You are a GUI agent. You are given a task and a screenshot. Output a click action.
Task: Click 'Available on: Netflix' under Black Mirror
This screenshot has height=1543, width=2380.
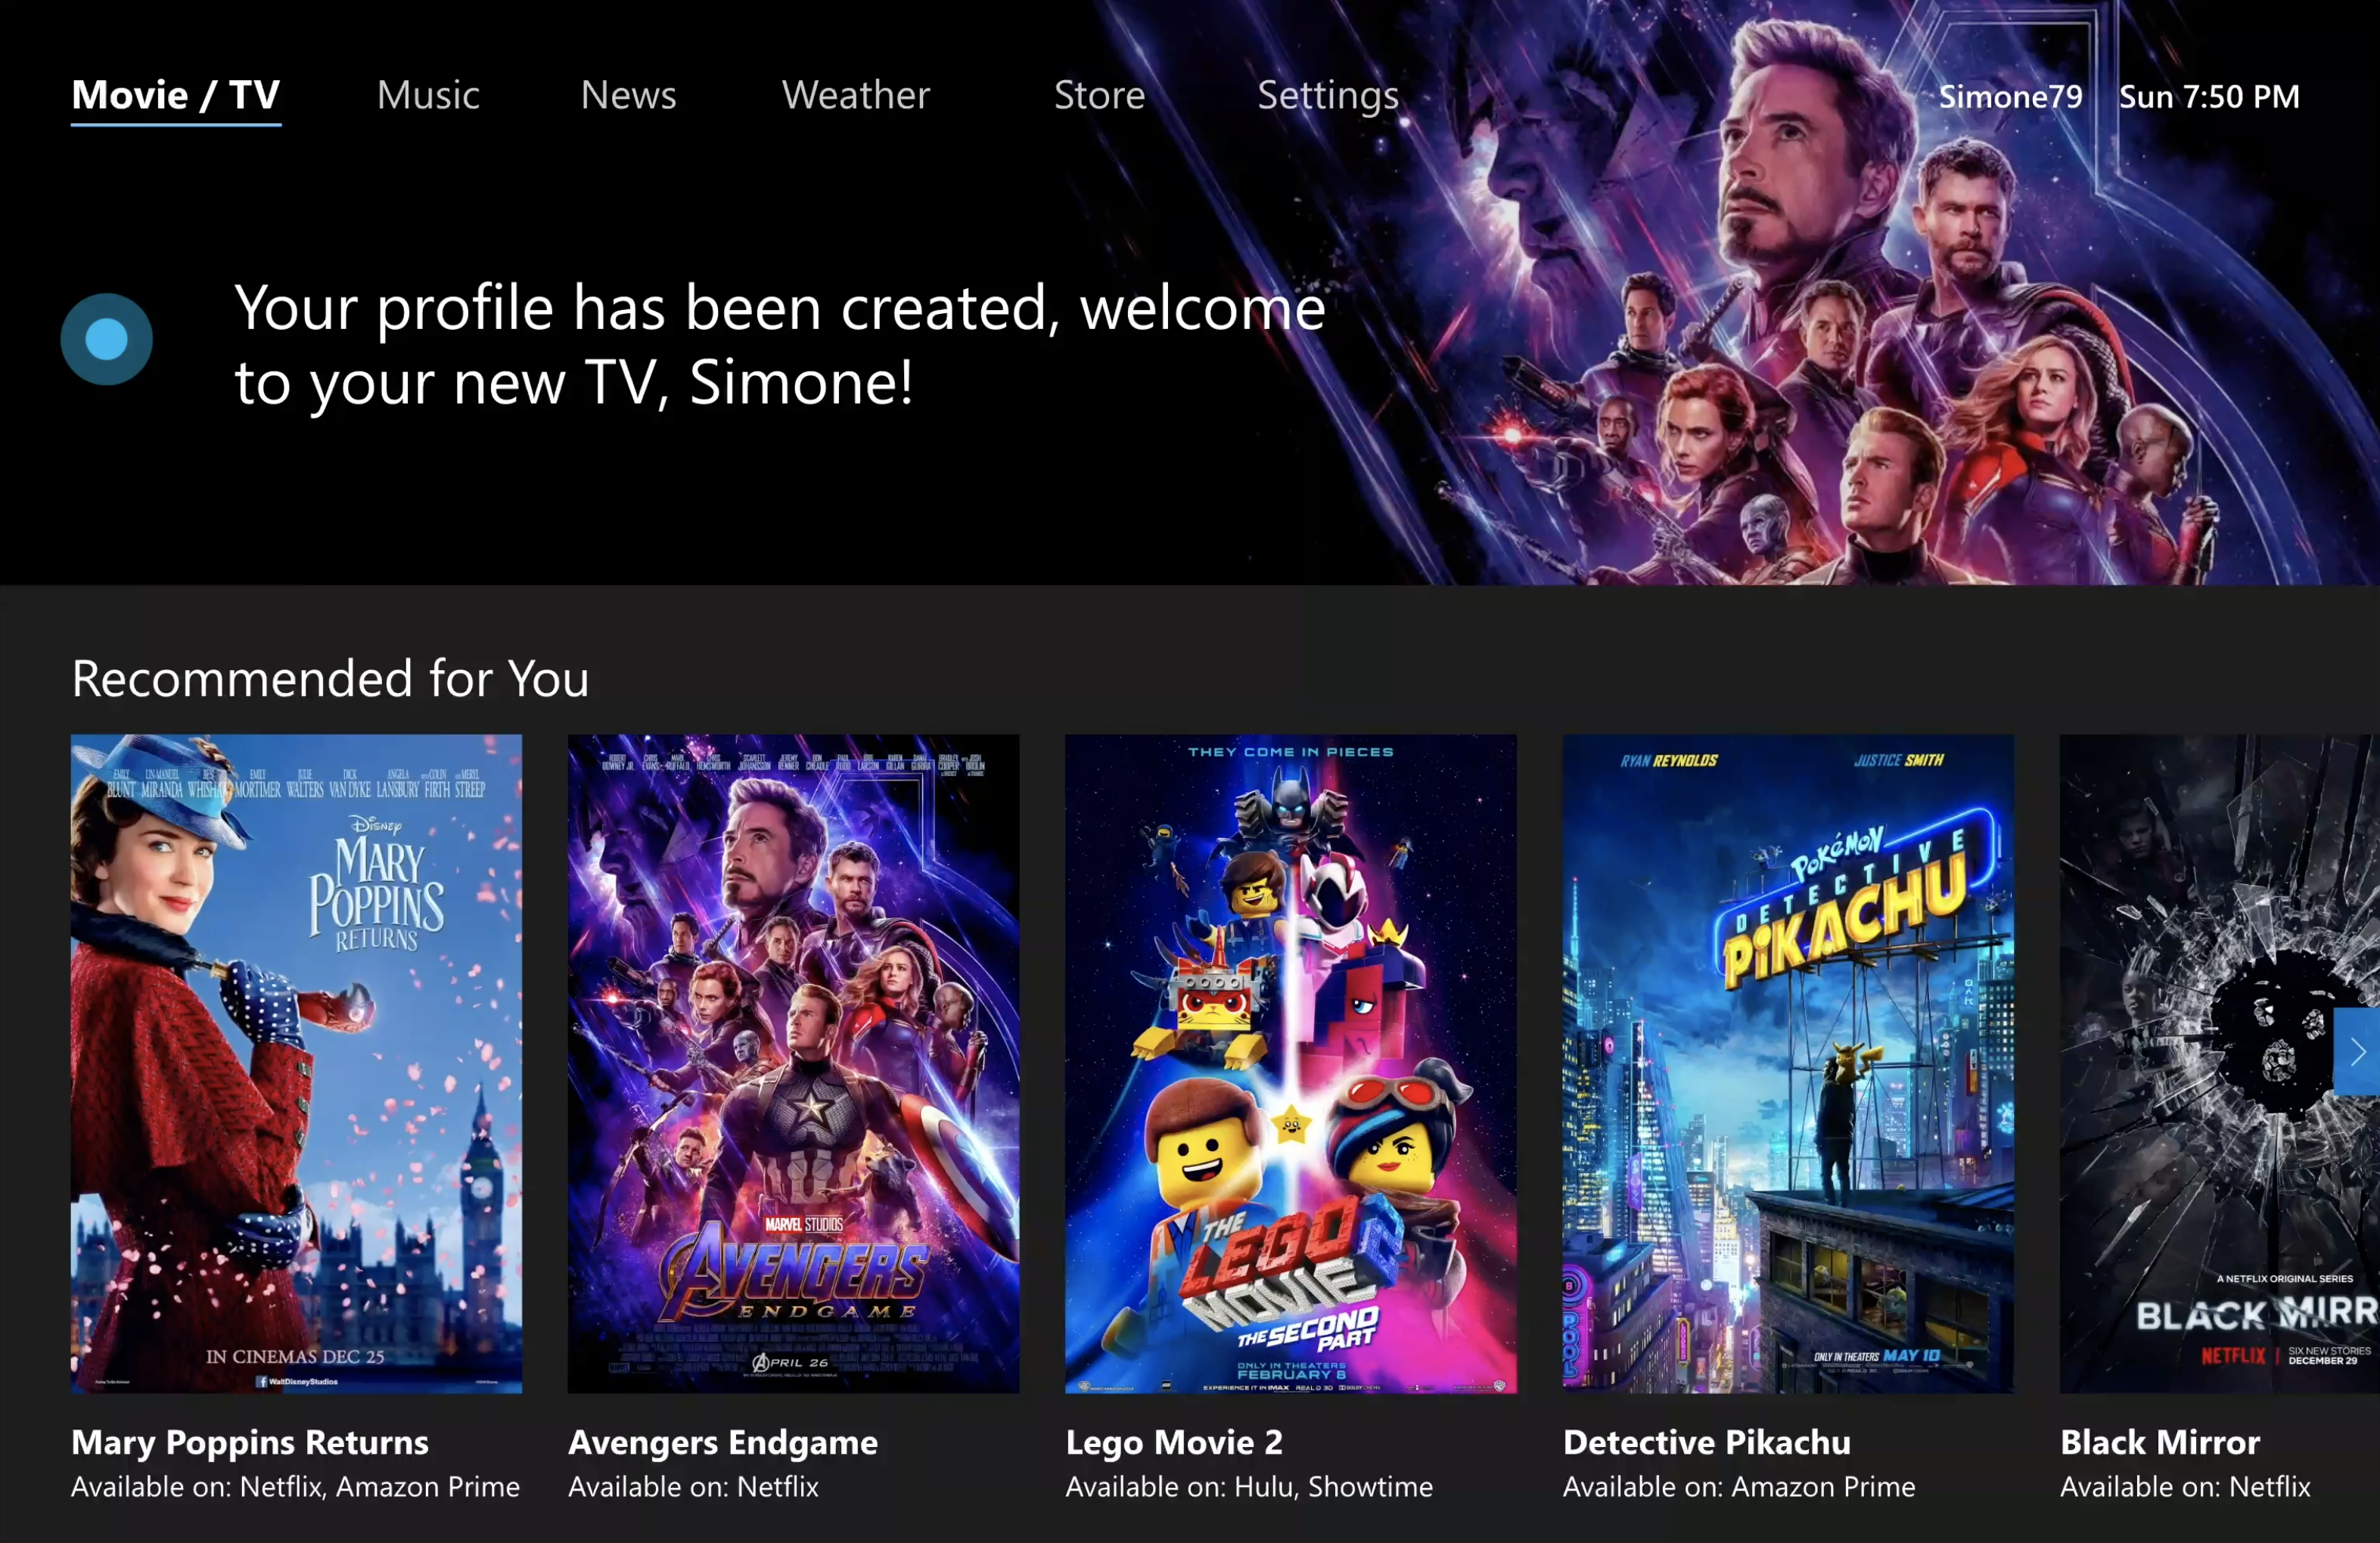[2185, 1487]
